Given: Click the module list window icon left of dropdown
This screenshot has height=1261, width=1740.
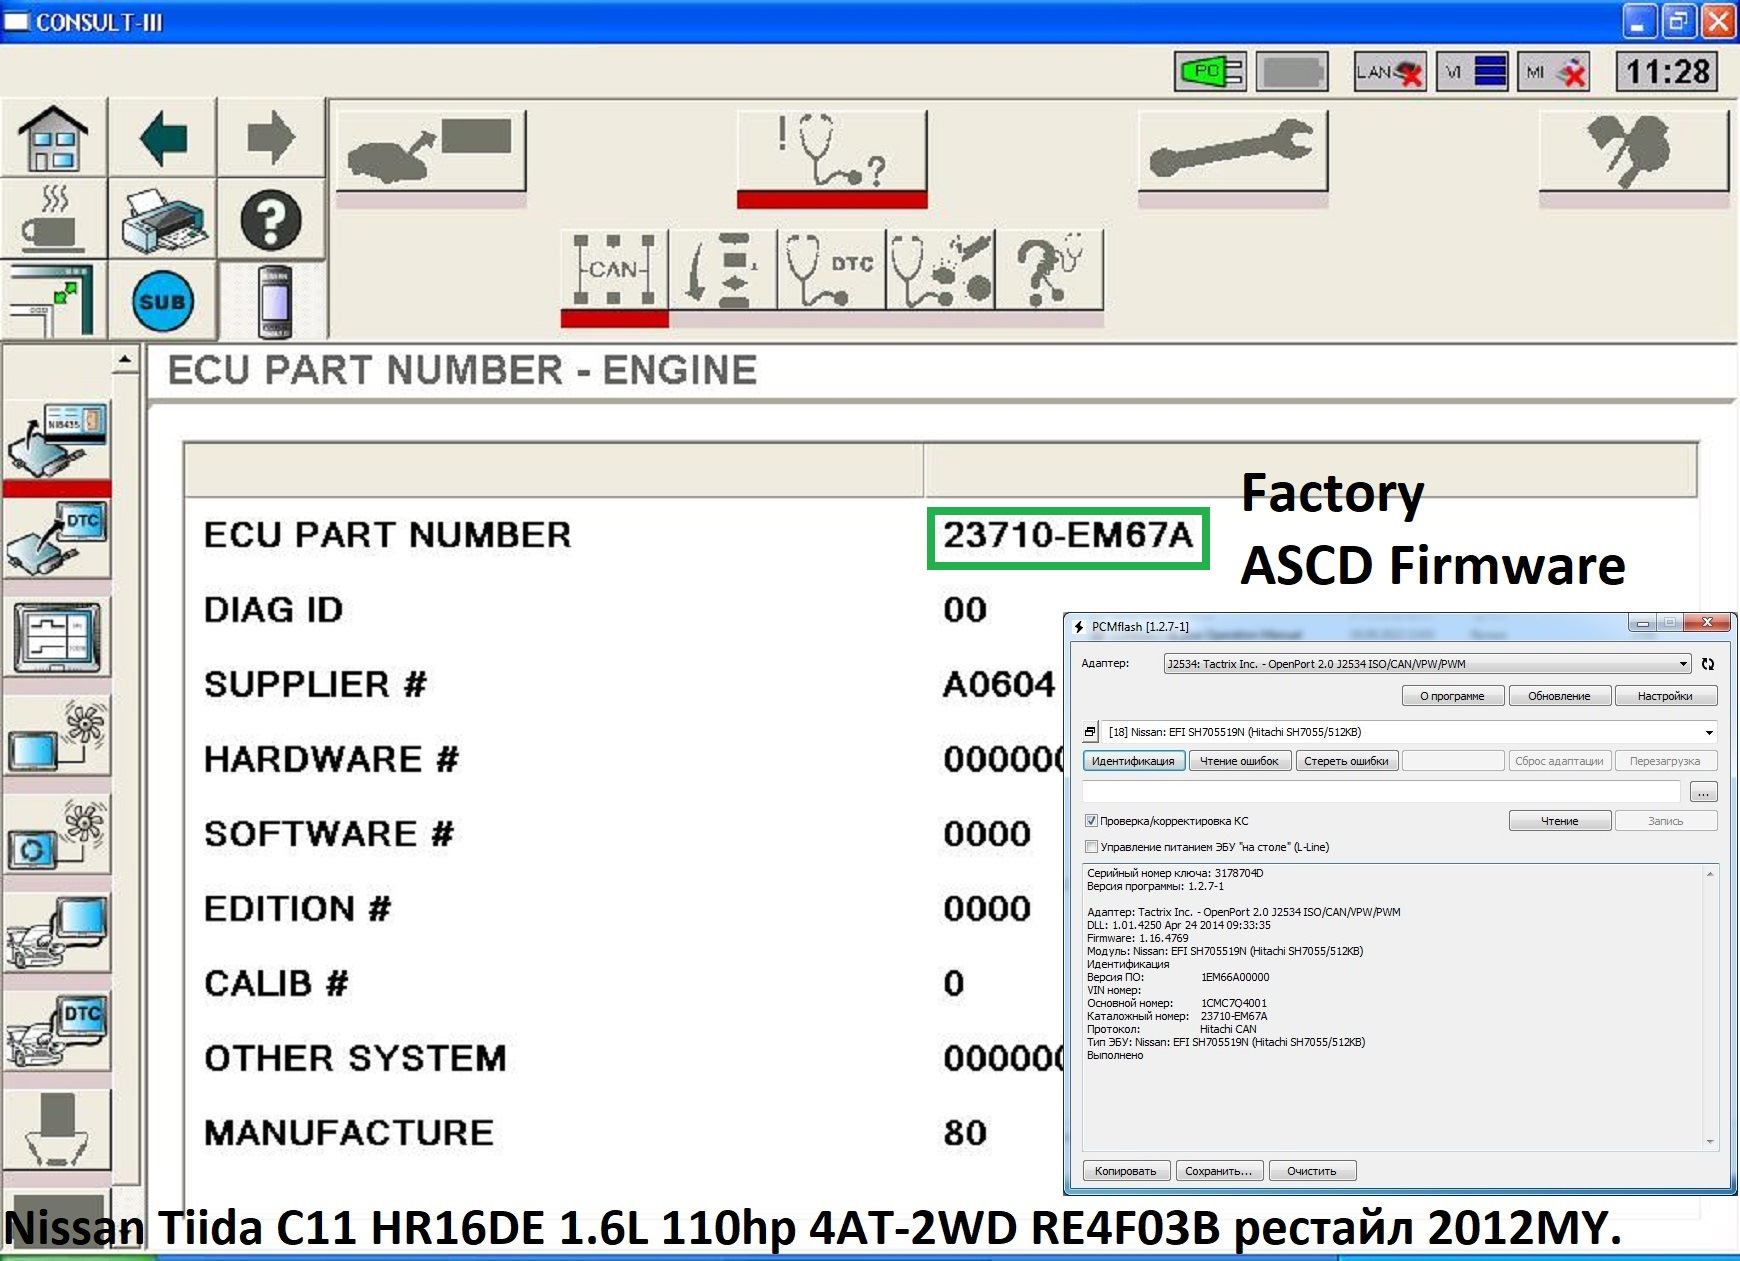Looking at the screenshot, I should click(x=1090, y=732).
